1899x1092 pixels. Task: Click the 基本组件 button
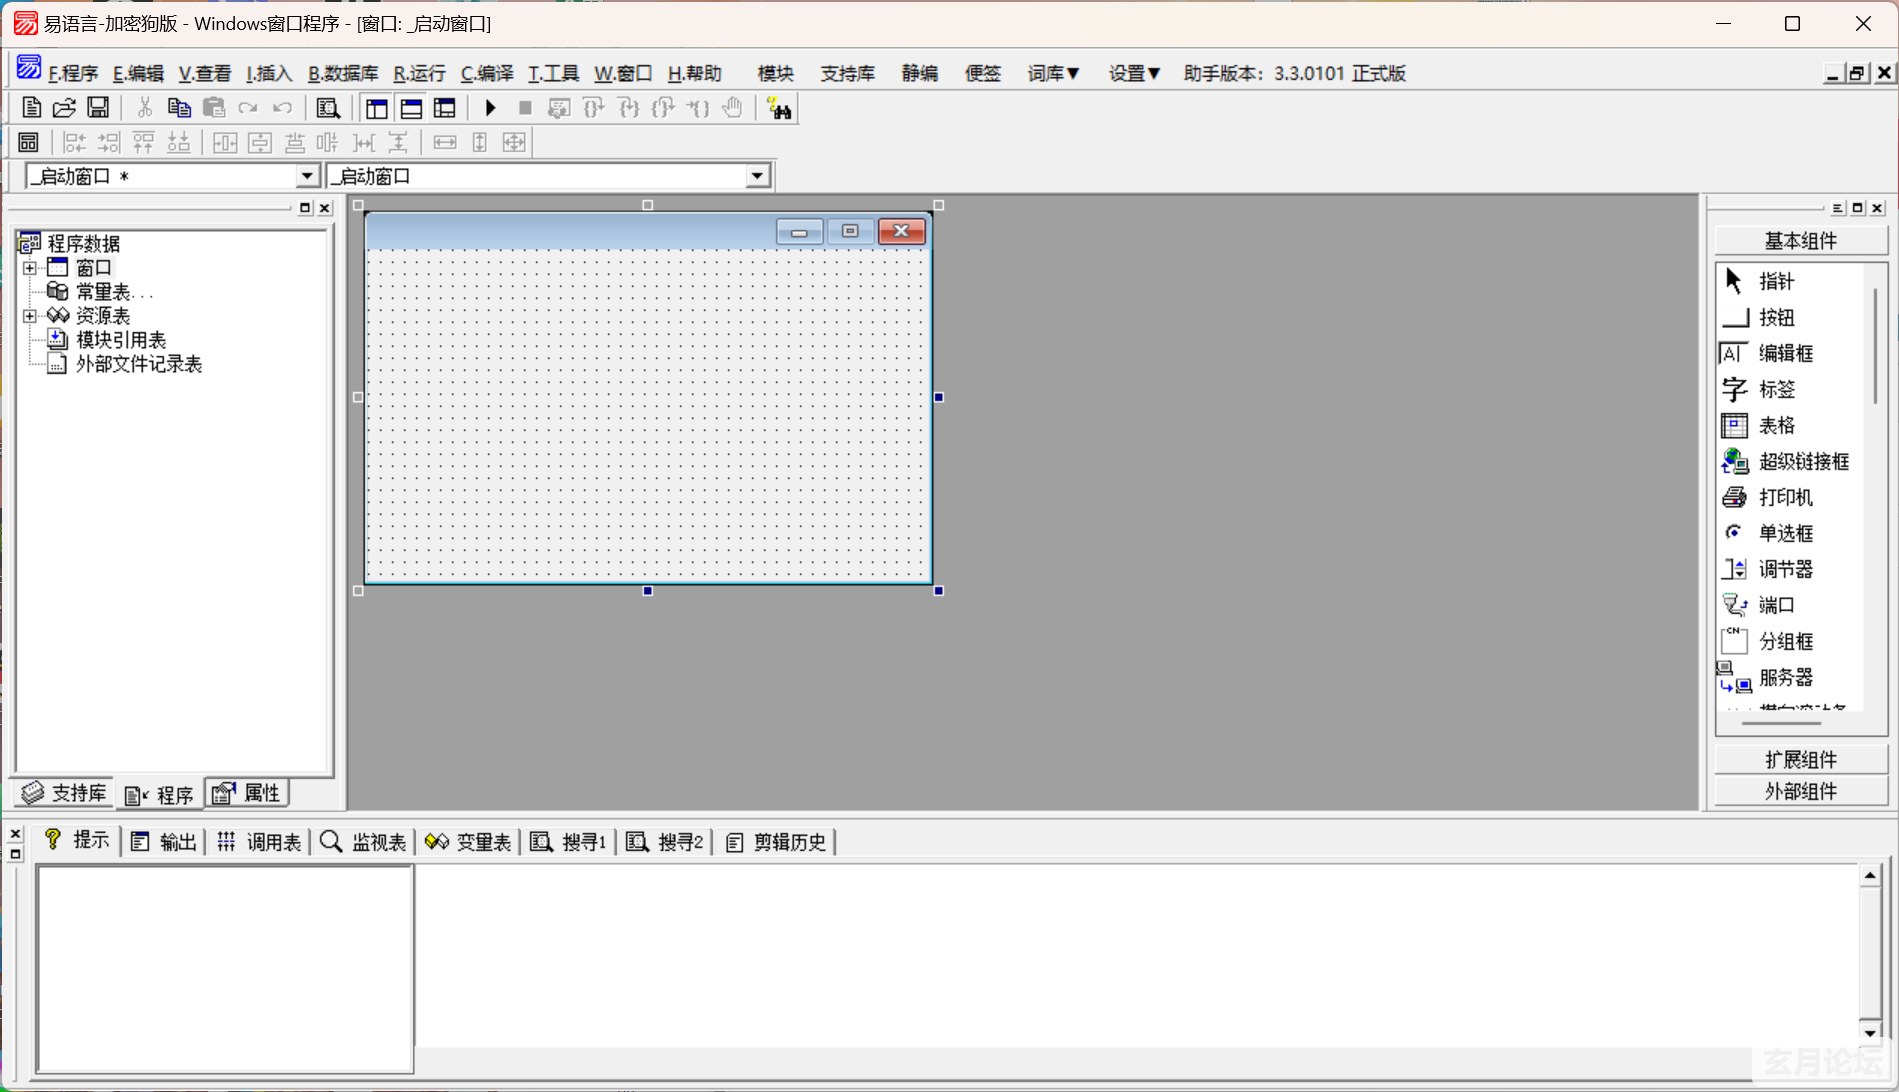(1801, 241)
